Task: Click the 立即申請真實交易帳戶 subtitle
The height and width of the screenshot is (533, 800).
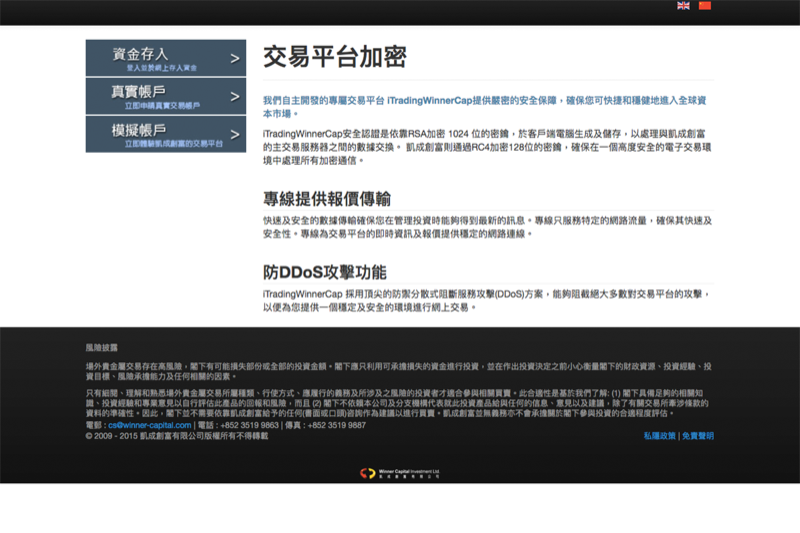Action: point(162,106)
